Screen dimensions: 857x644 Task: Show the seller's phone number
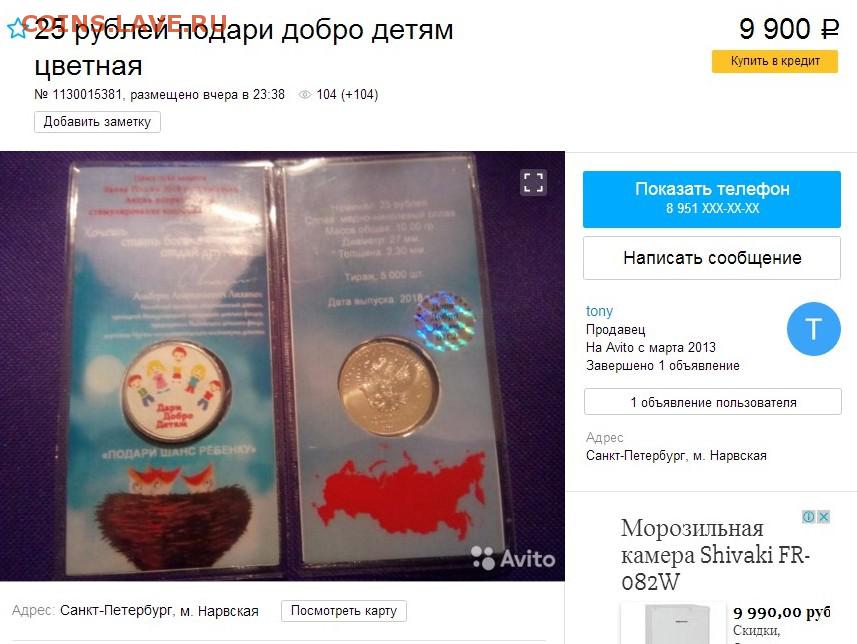(712, 199)
